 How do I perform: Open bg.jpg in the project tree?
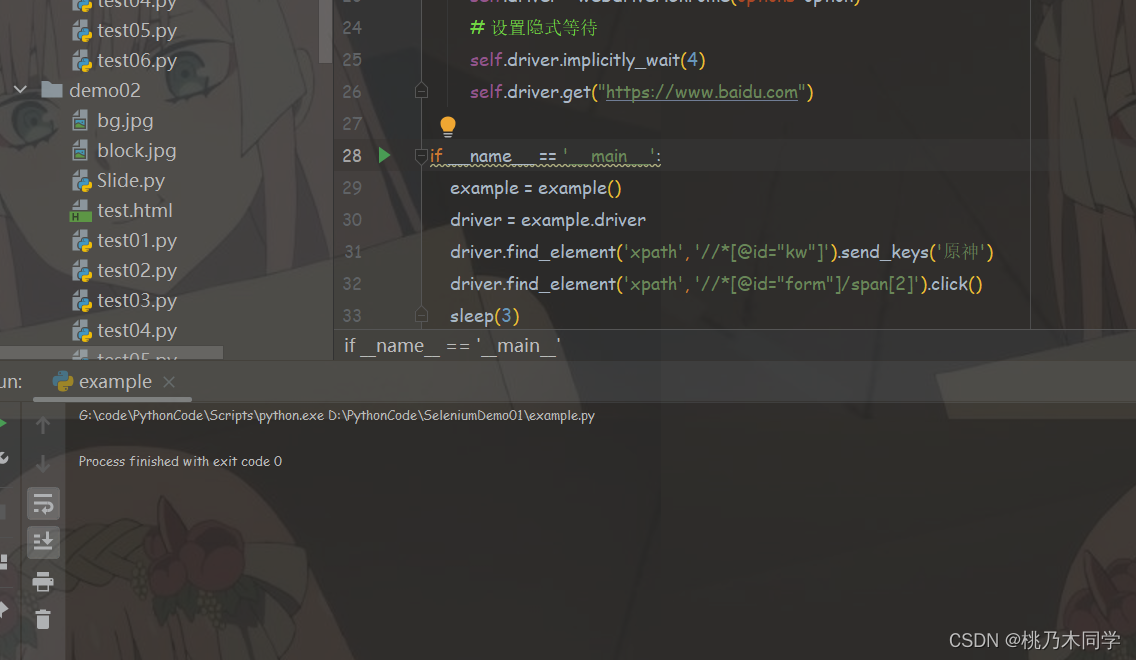pyautogui.click(x=125, y=120)
